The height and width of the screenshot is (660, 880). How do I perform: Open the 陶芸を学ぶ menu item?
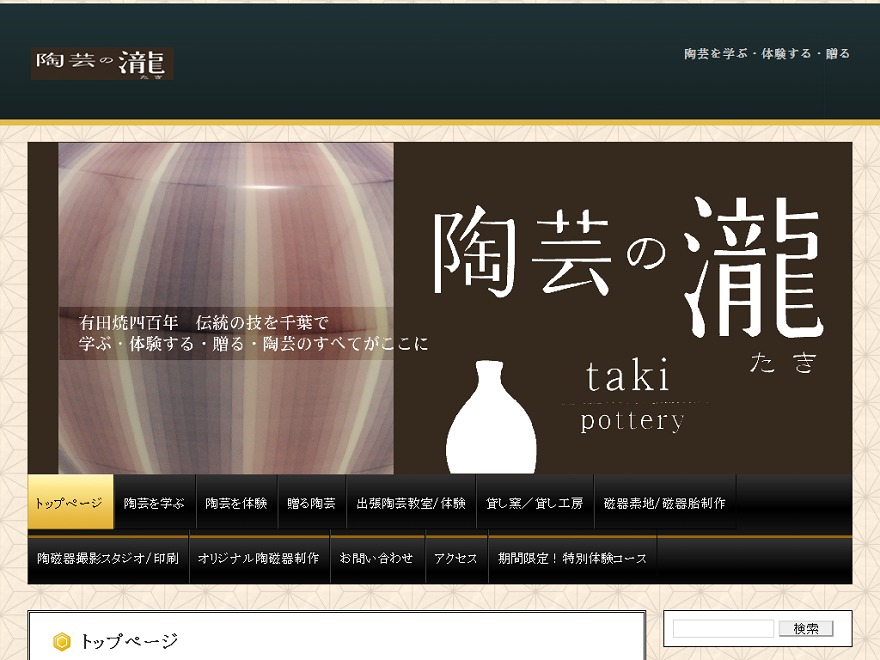coord(154,502)
